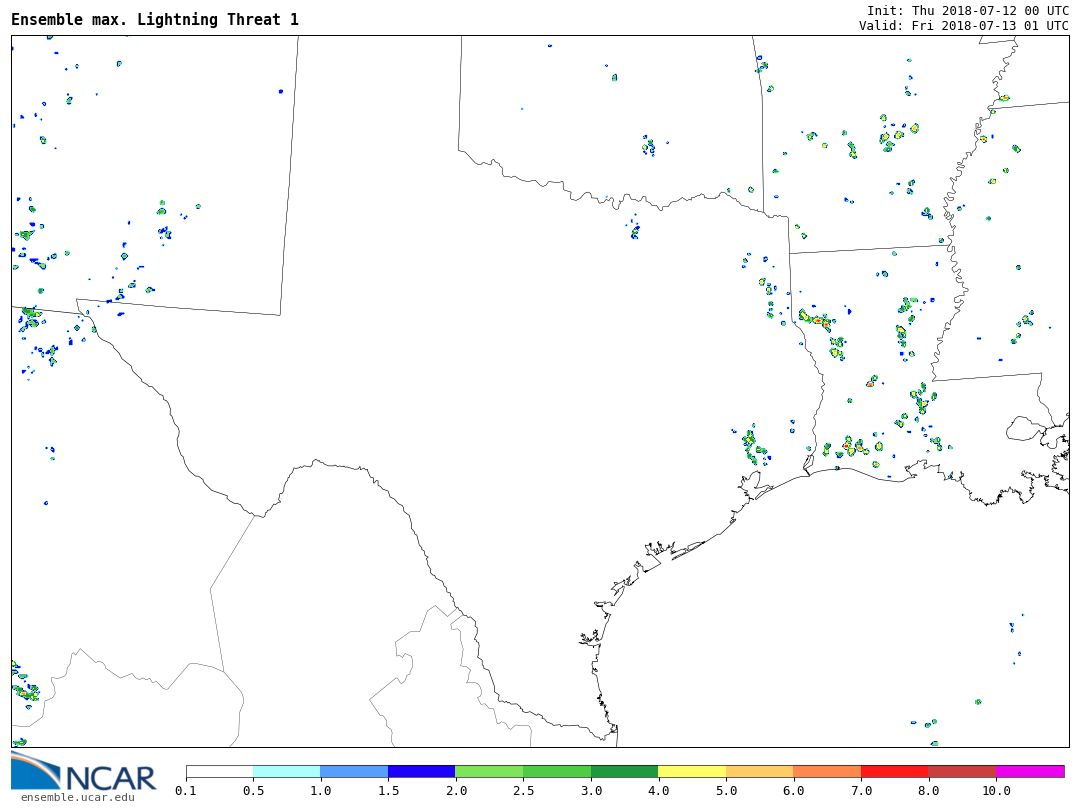Click the orange 6.0–7.0 color swatch

click(827, 772)
